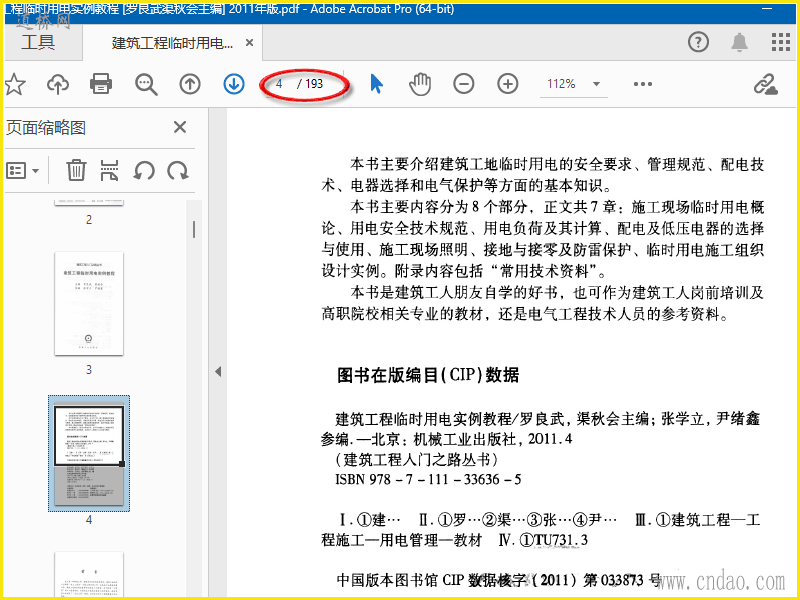Click the total page count 193
800x600 pixels.
pos(314,84)
